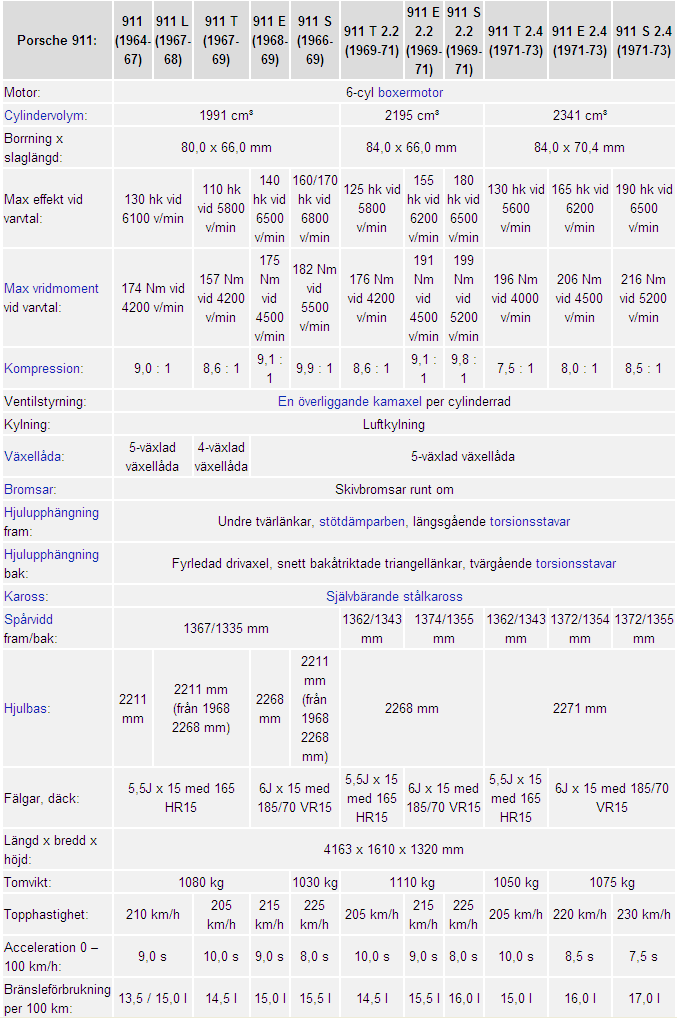Click the 'Skivbromsar runt om' cell

(x=394, y=490)
